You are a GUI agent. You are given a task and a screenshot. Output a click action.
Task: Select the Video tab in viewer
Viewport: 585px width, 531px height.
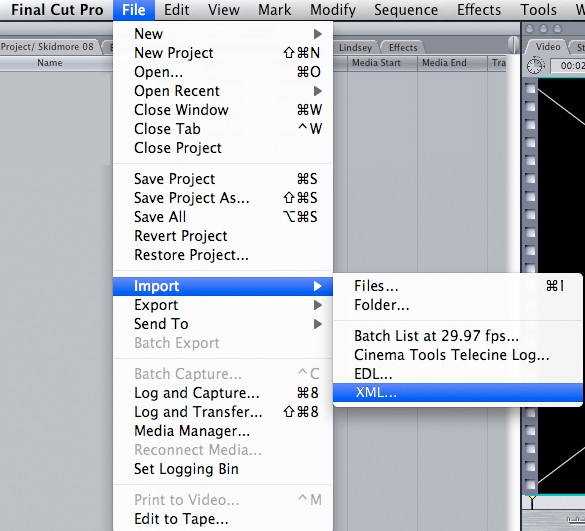548,47
